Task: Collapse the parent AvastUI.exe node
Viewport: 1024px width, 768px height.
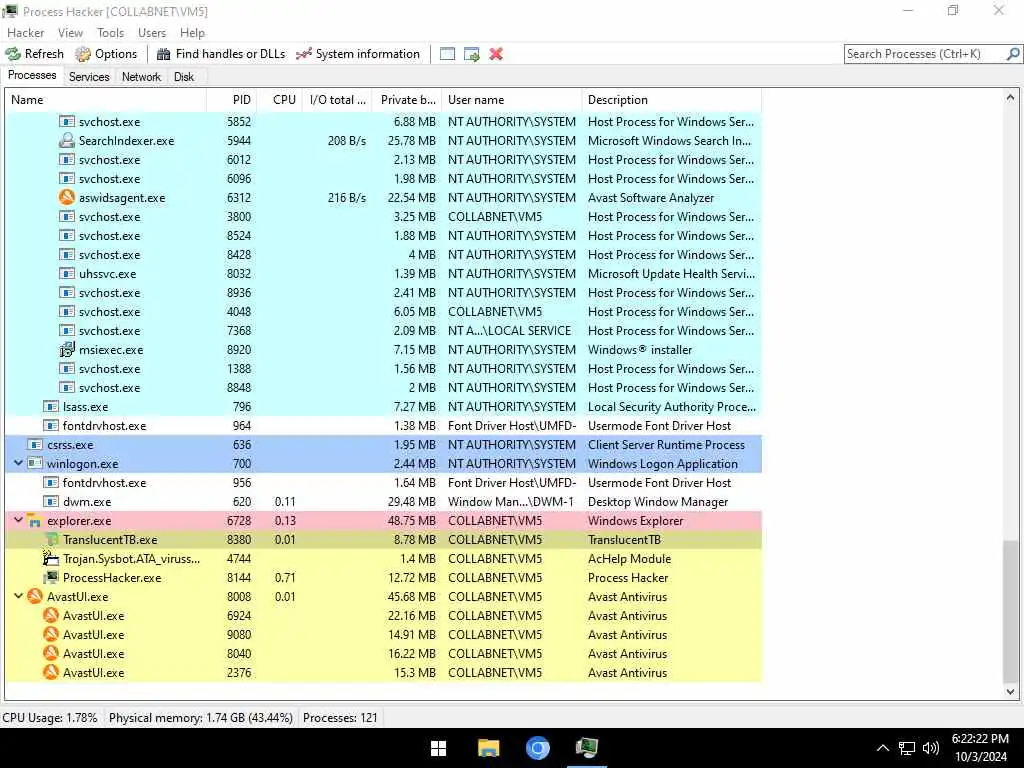Action: tap(18, 596)
